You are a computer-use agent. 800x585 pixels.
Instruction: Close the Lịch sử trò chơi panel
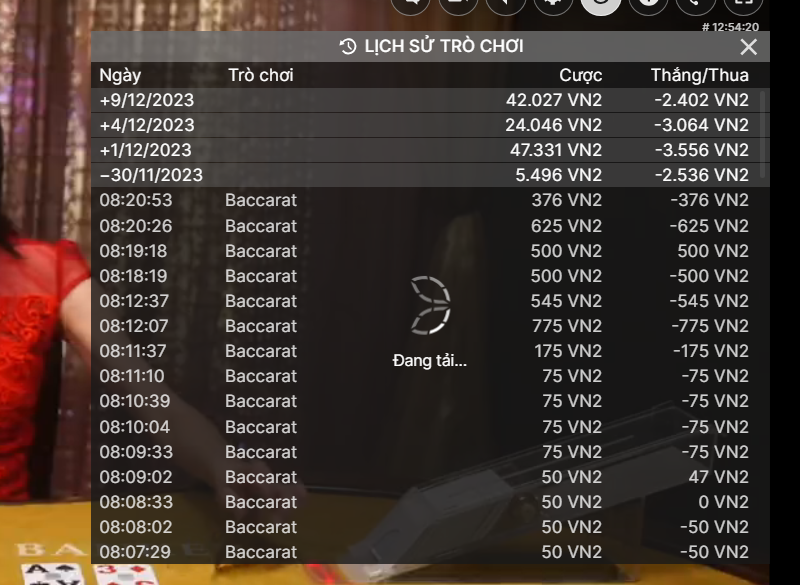pos(748,47)
